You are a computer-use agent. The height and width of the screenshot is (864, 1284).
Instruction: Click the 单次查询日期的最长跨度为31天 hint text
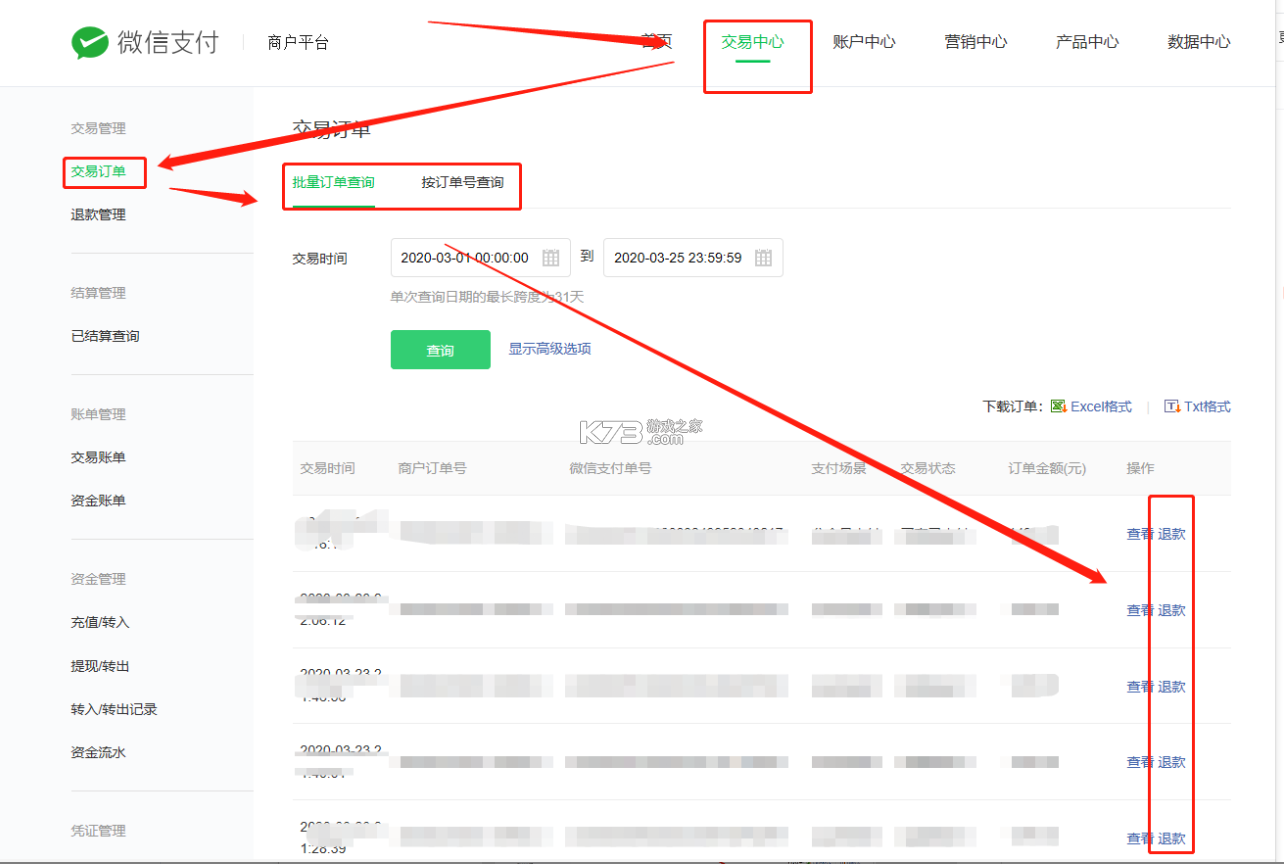[487, 297]
